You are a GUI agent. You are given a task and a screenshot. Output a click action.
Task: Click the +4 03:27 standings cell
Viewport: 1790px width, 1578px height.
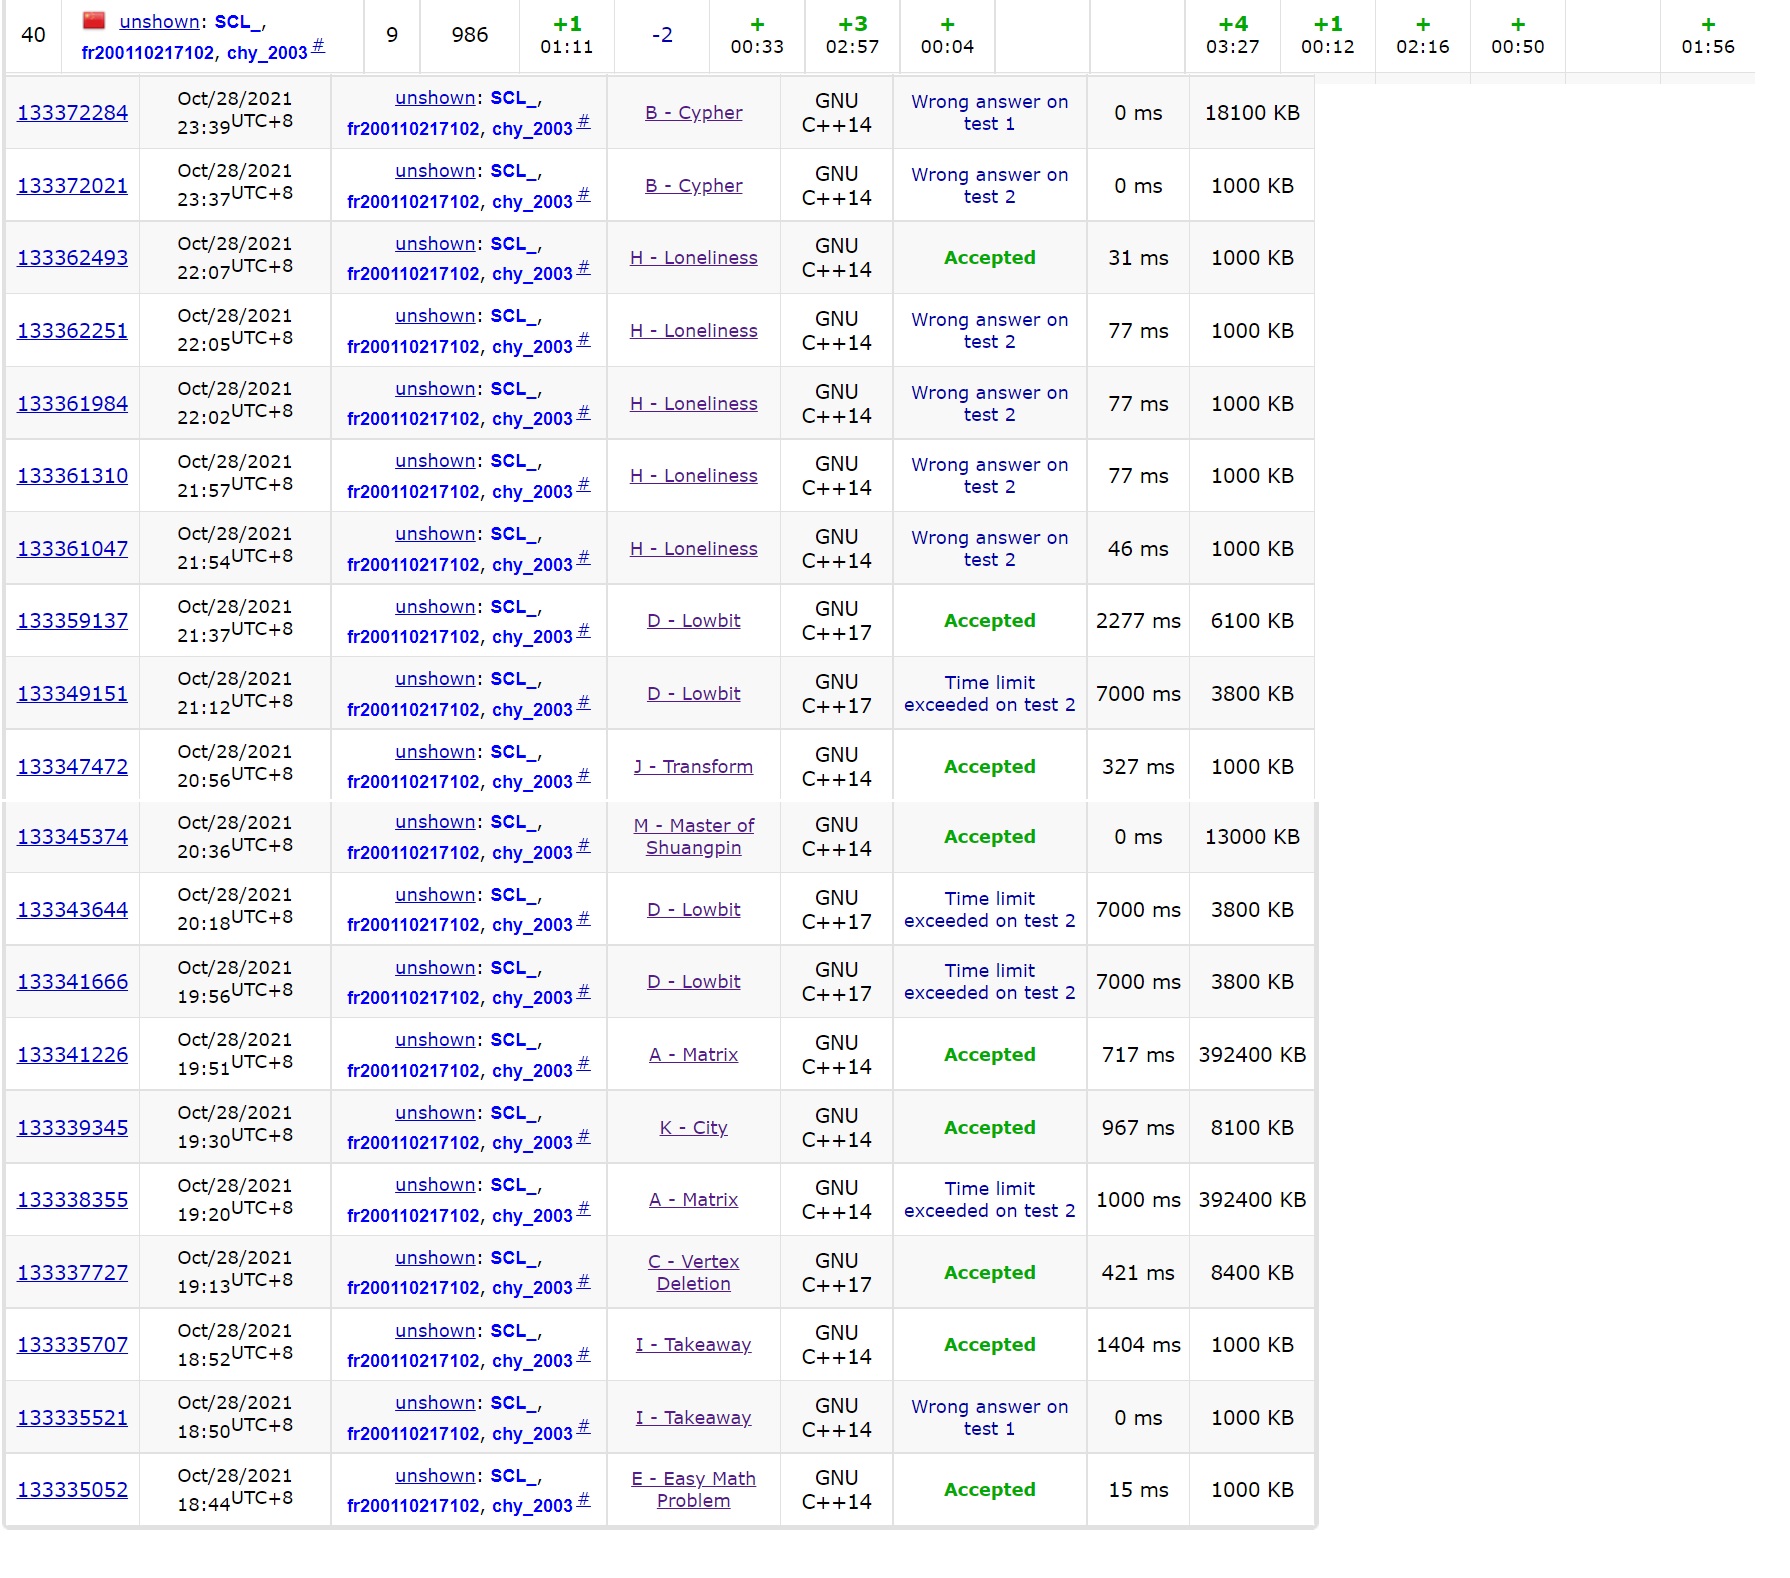[1232, 35]
